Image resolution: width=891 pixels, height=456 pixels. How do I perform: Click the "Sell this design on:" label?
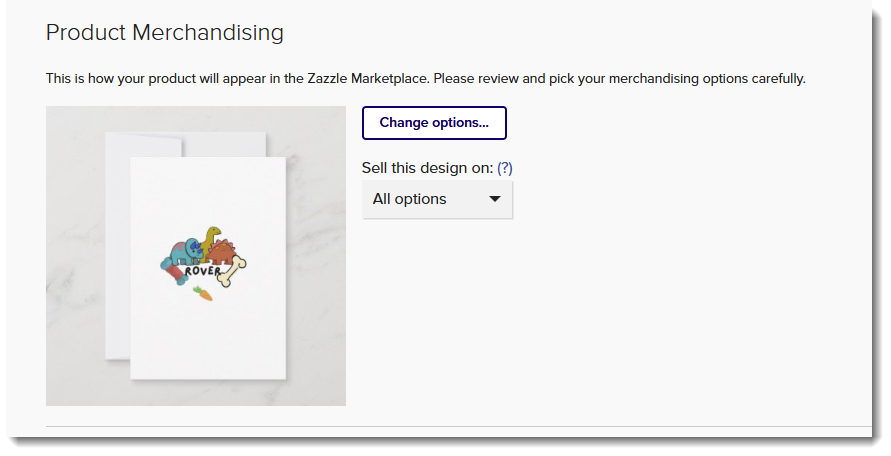pyautogui.click(x=427, y=168)
